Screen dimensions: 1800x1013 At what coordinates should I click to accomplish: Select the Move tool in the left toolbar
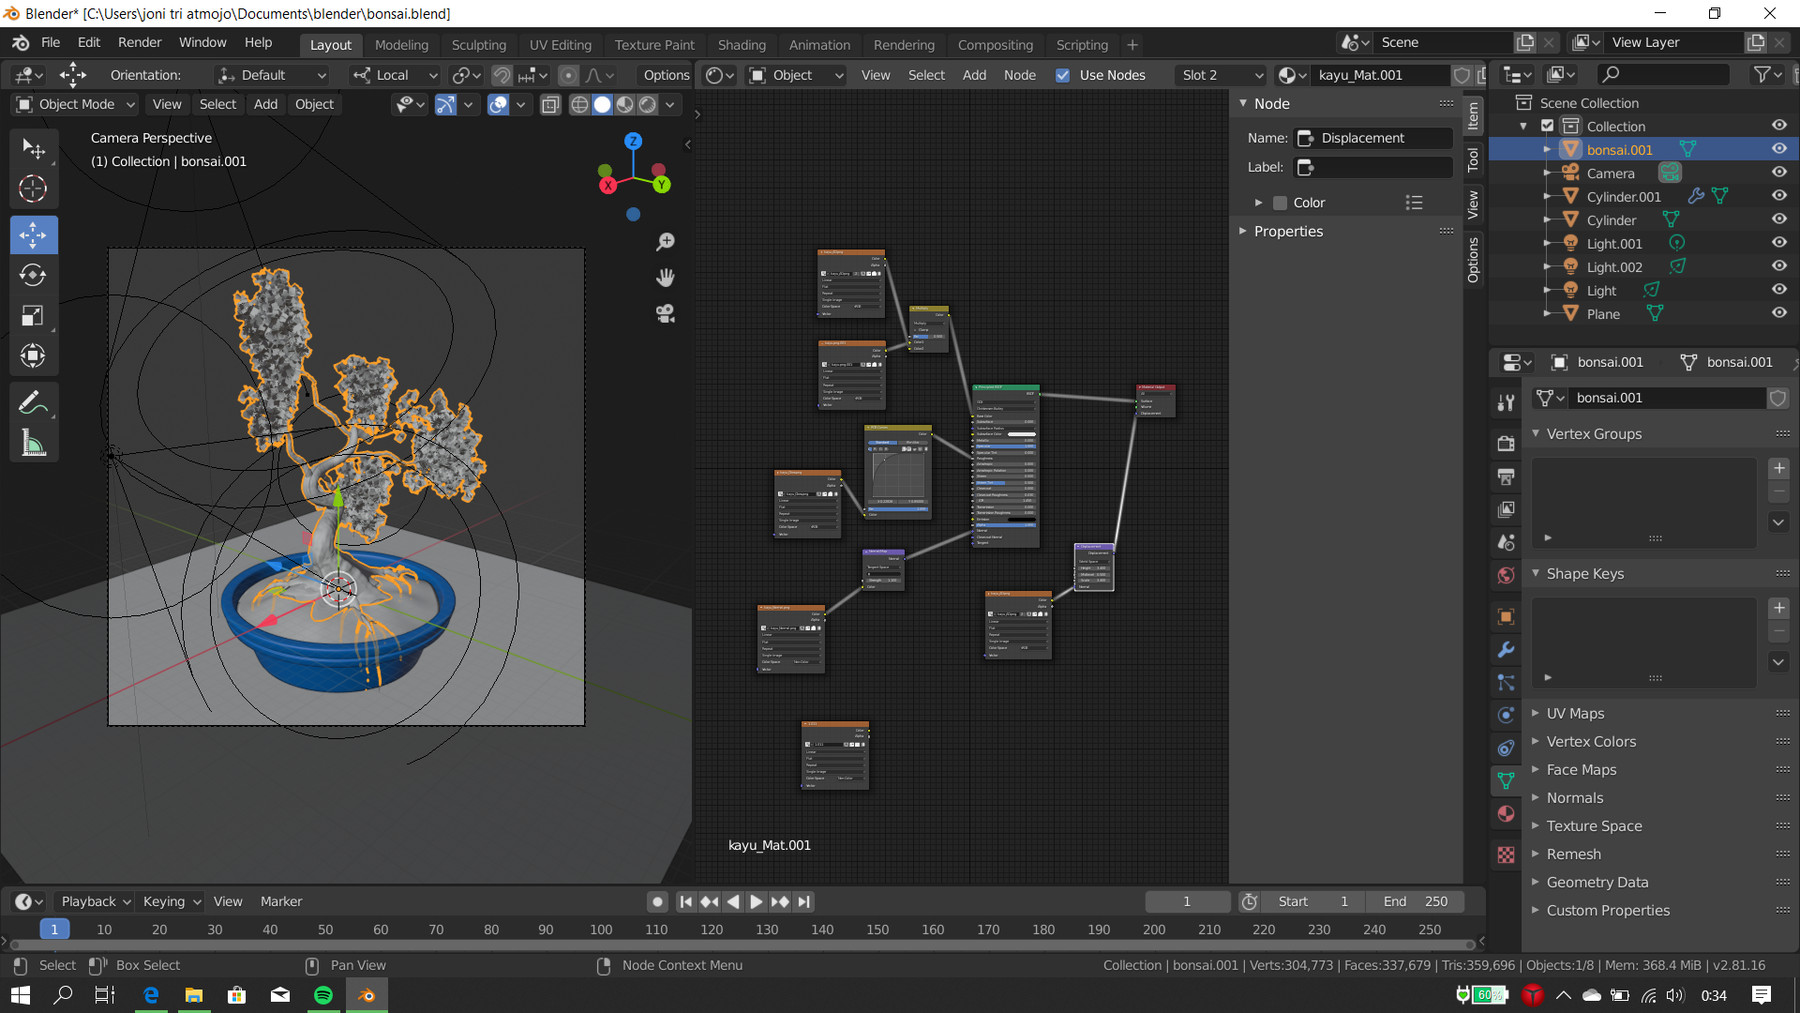pos(33,235)
